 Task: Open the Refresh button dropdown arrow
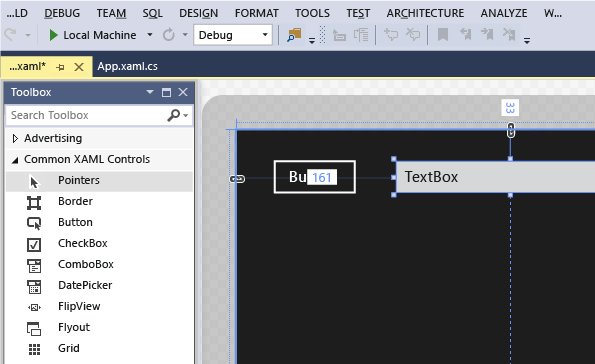[x=185, y=35]
